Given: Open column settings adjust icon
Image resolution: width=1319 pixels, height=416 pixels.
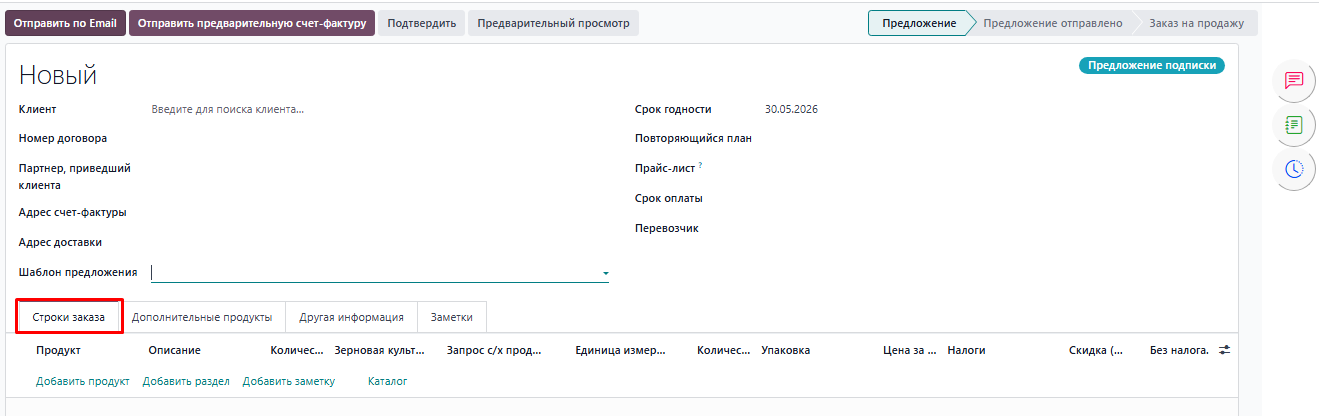Looking at the screenshot, I should click(x=1224, y=350).
